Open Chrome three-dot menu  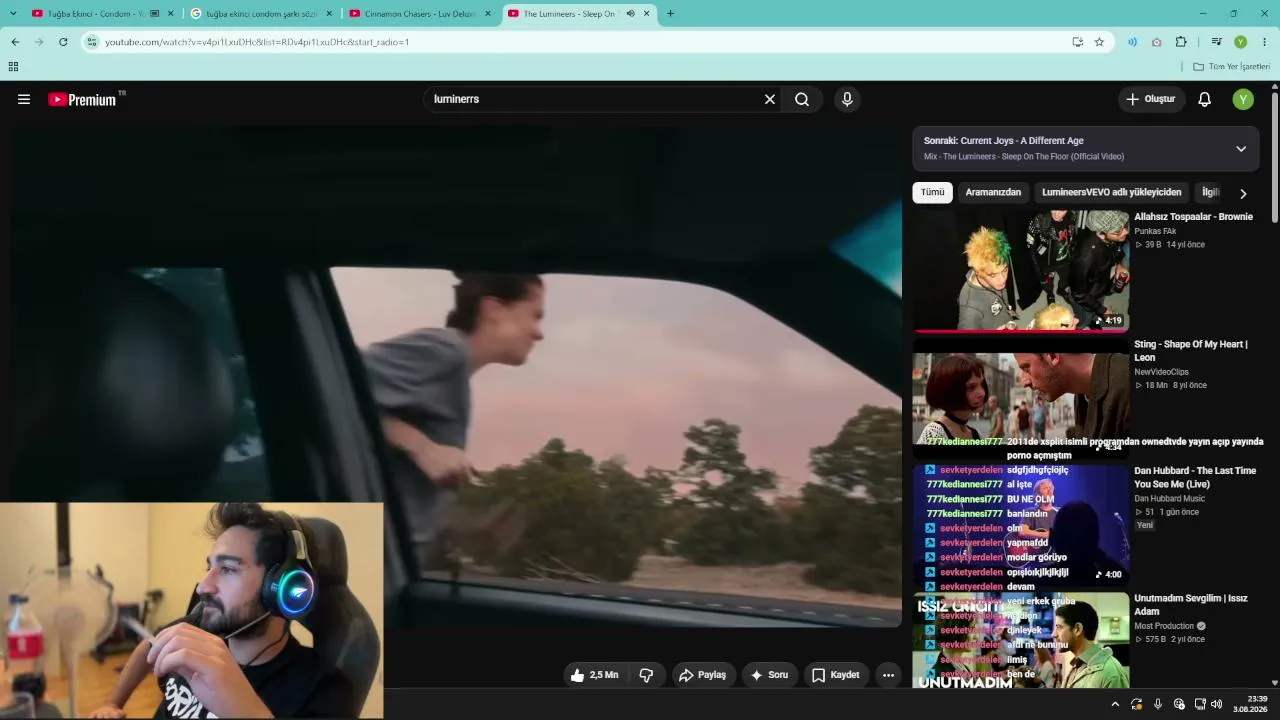[x=1265, y=42]
